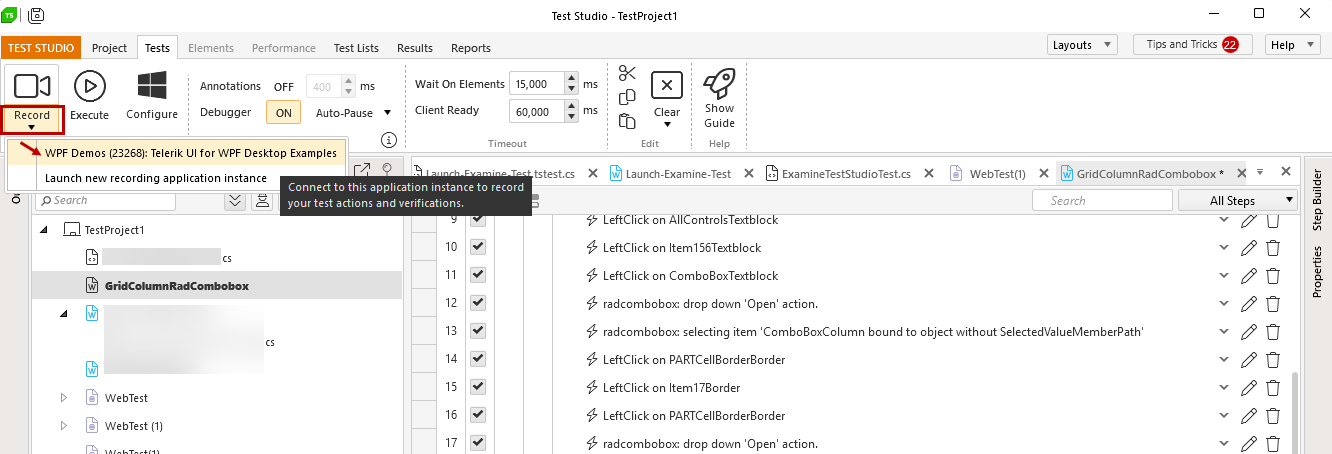The height and width of the screenshot is (454, 1332).
Task: Click the icon right of collapse-all in project panel
Action: [x=262, y=200]
